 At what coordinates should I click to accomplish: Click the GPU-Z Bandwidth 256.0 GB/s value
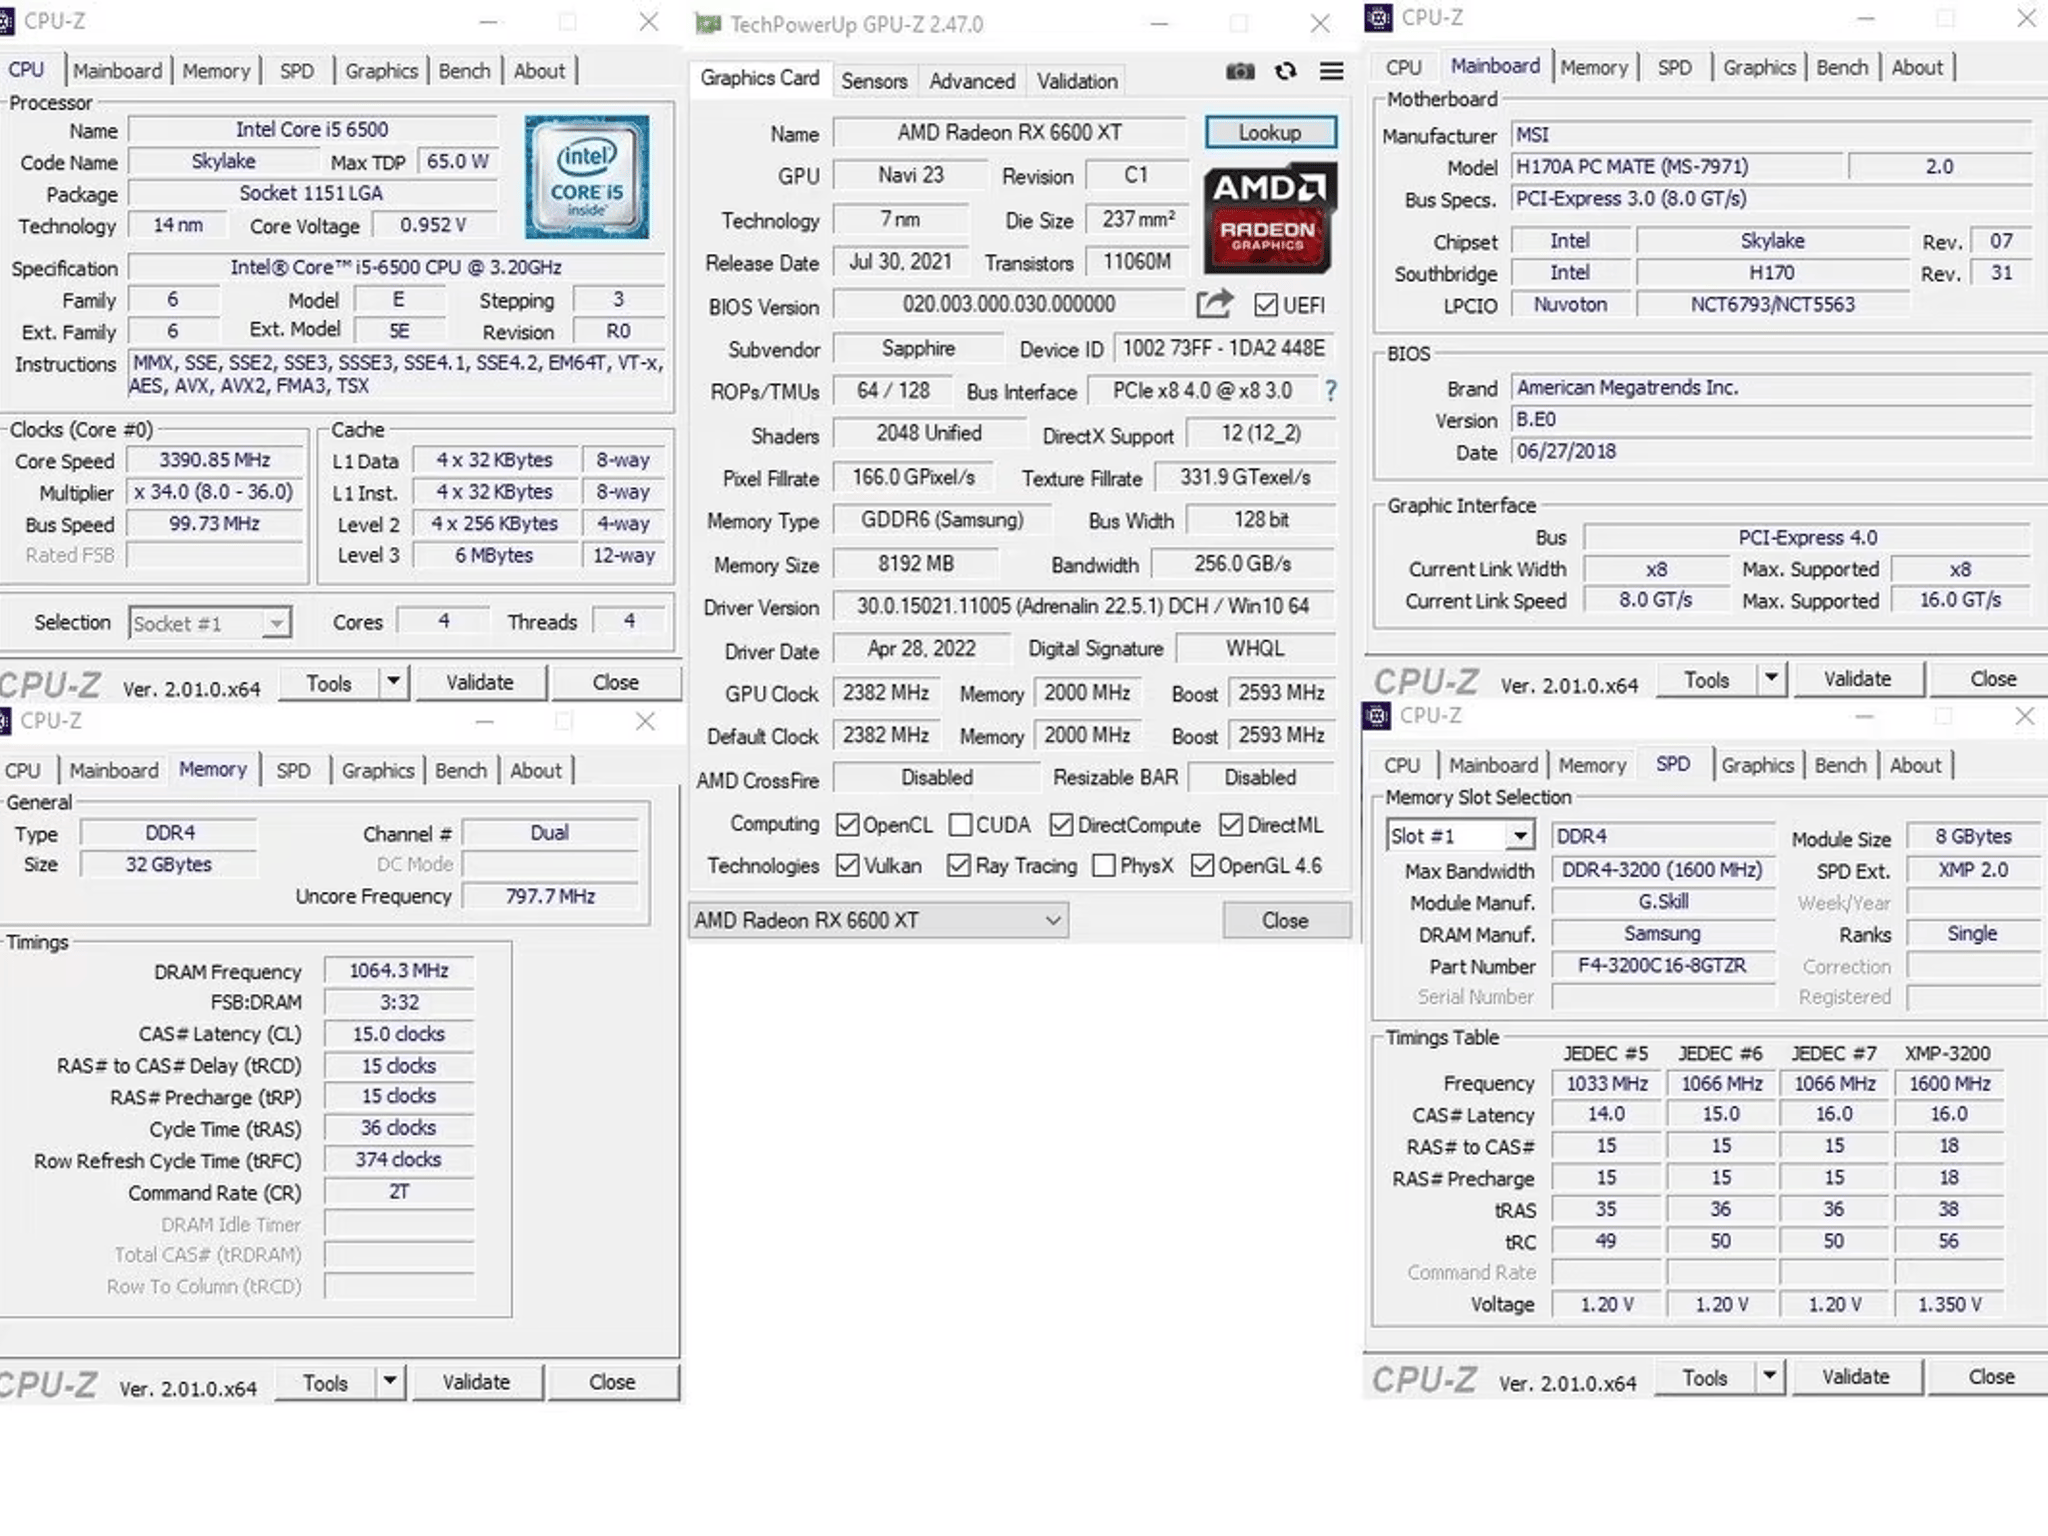(1243, 564)
